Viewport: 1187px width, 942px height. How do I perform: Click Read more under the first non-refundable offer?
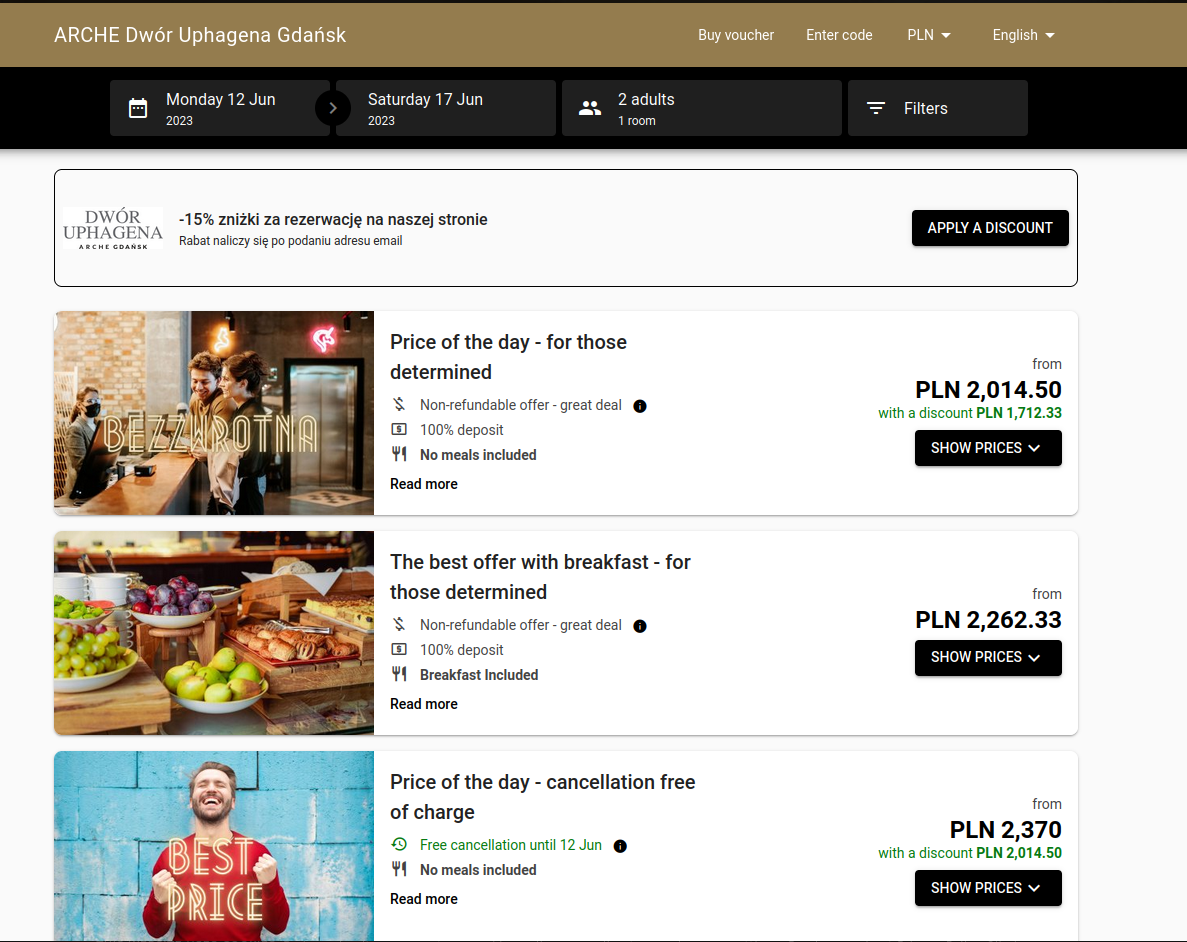[424, 484]
